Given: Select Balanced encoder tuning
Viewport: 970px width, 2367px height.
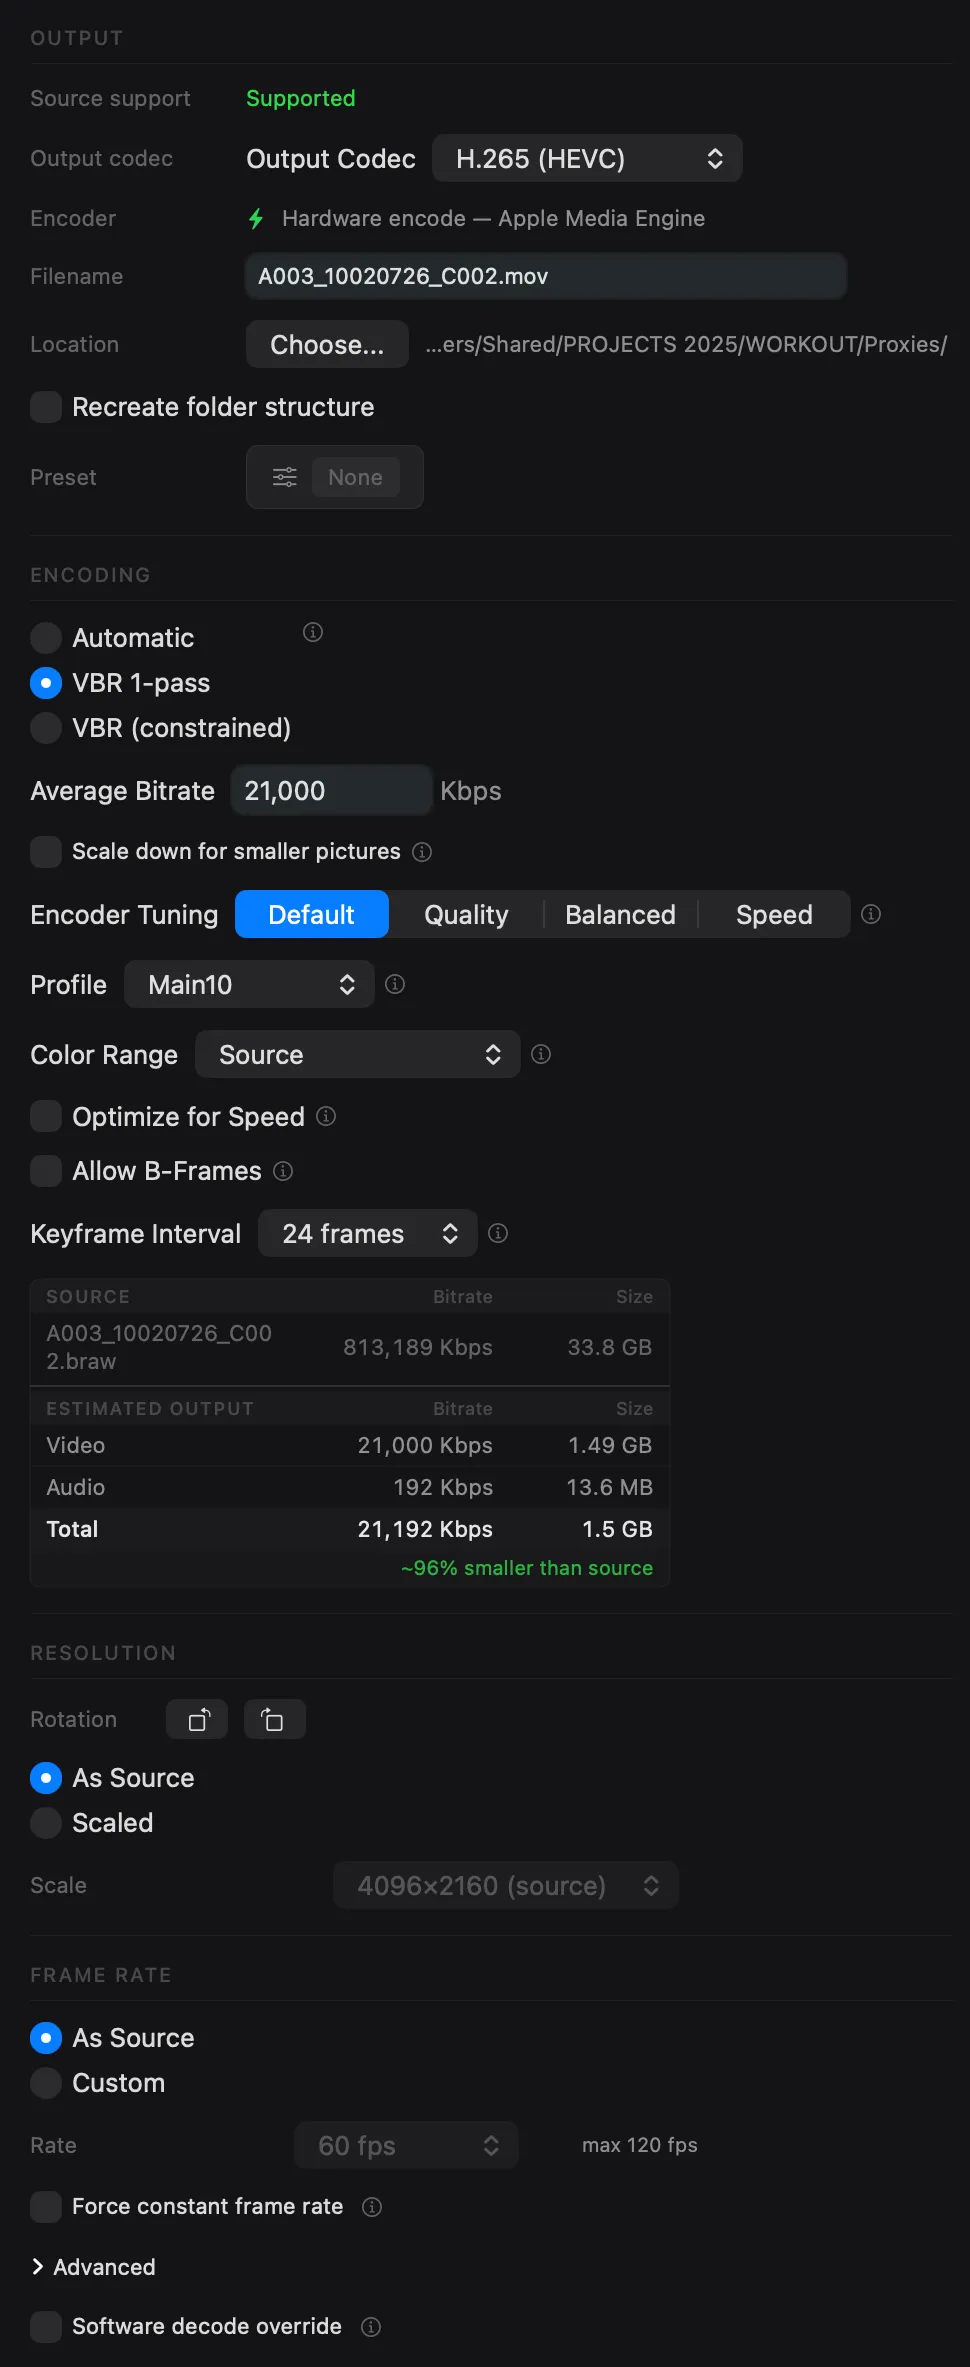Looking at the screenshot, I should click(620, 914).
